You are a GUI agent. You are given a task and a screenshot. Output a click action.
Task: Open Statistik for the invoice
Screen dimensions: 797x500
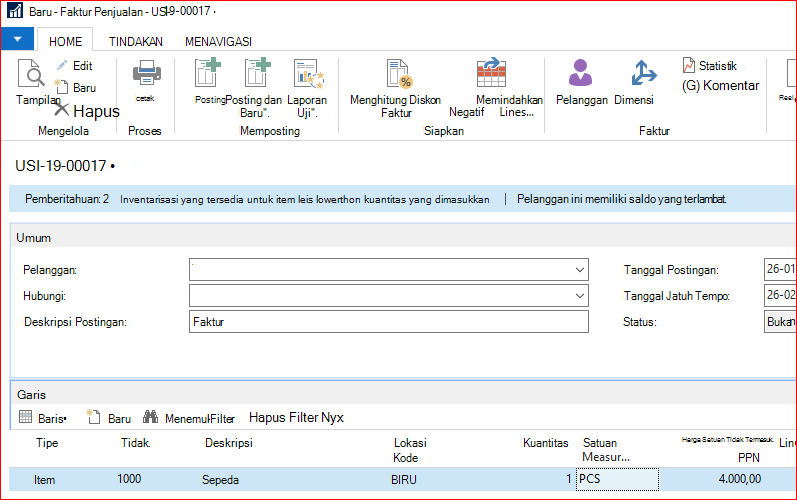click(710, 66)
